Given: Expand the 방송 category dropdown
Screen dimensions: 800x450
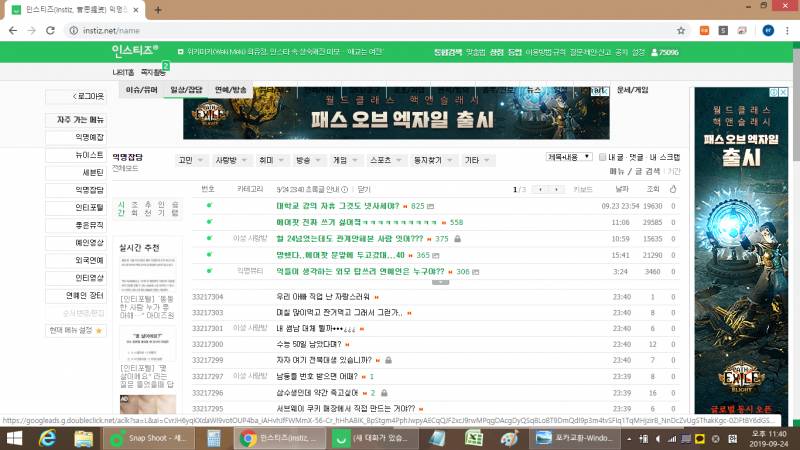Looking at the screenshot, I should (308, 160).
